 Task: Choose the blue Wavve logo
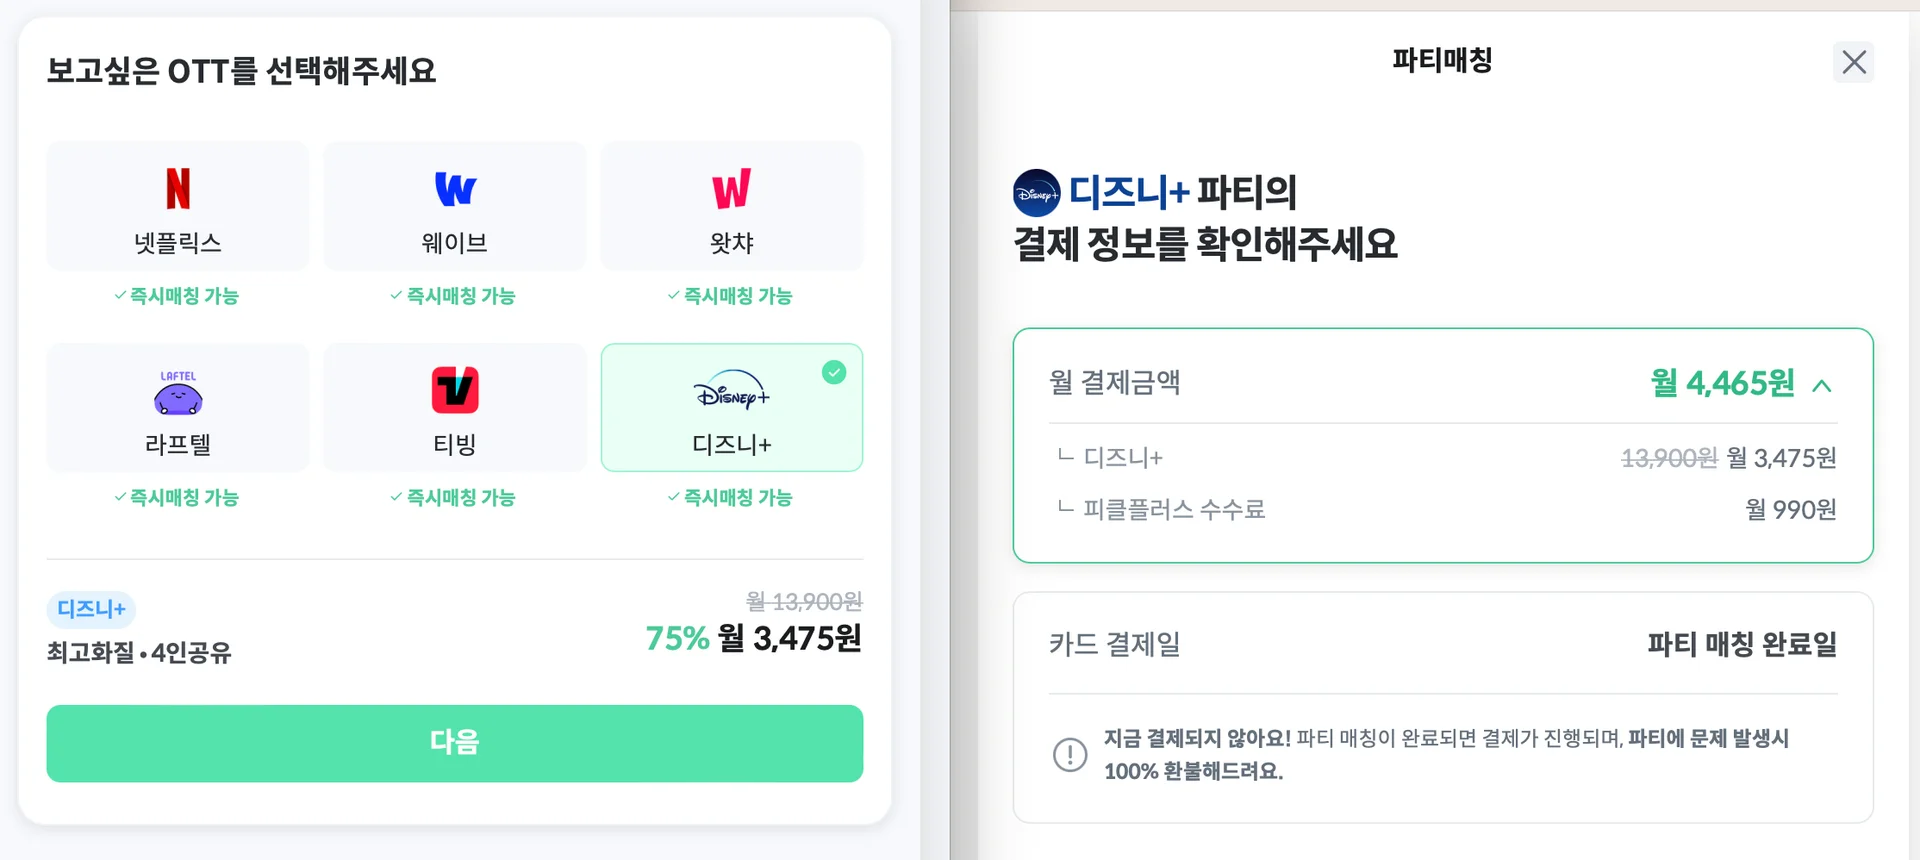point(455,189)
